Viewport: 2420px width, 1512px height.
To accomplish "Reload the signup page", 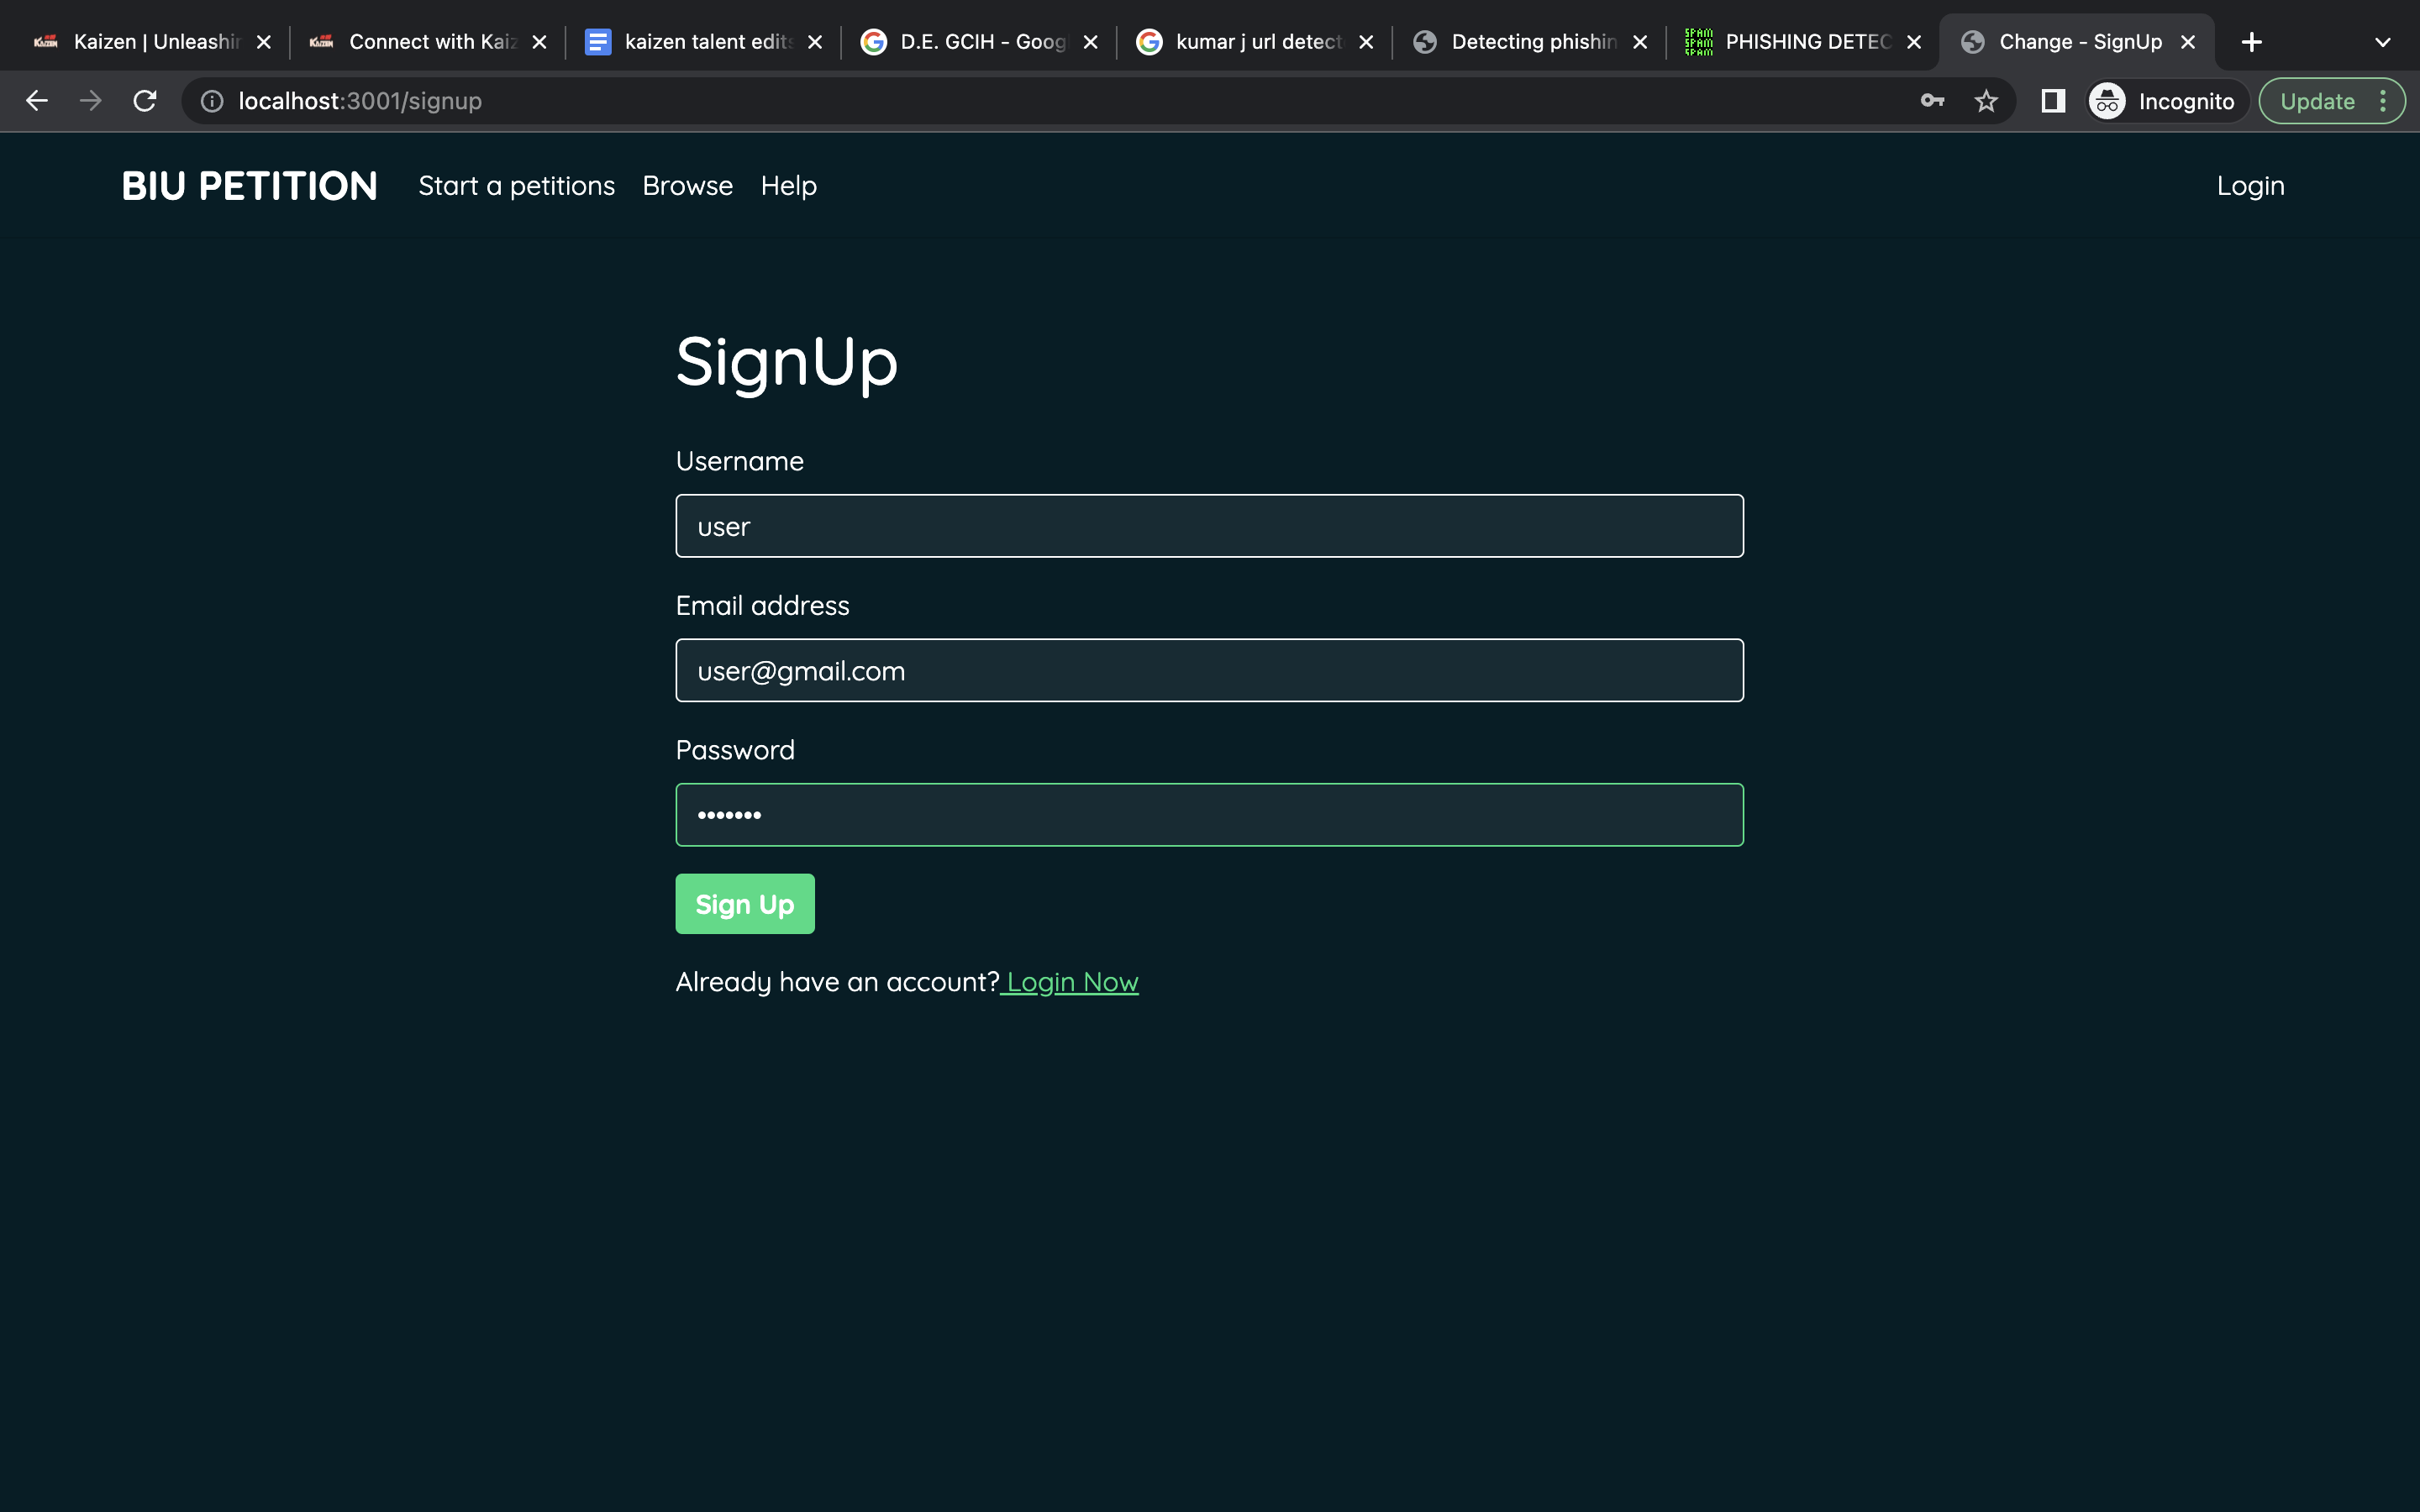I will point(145,101).
